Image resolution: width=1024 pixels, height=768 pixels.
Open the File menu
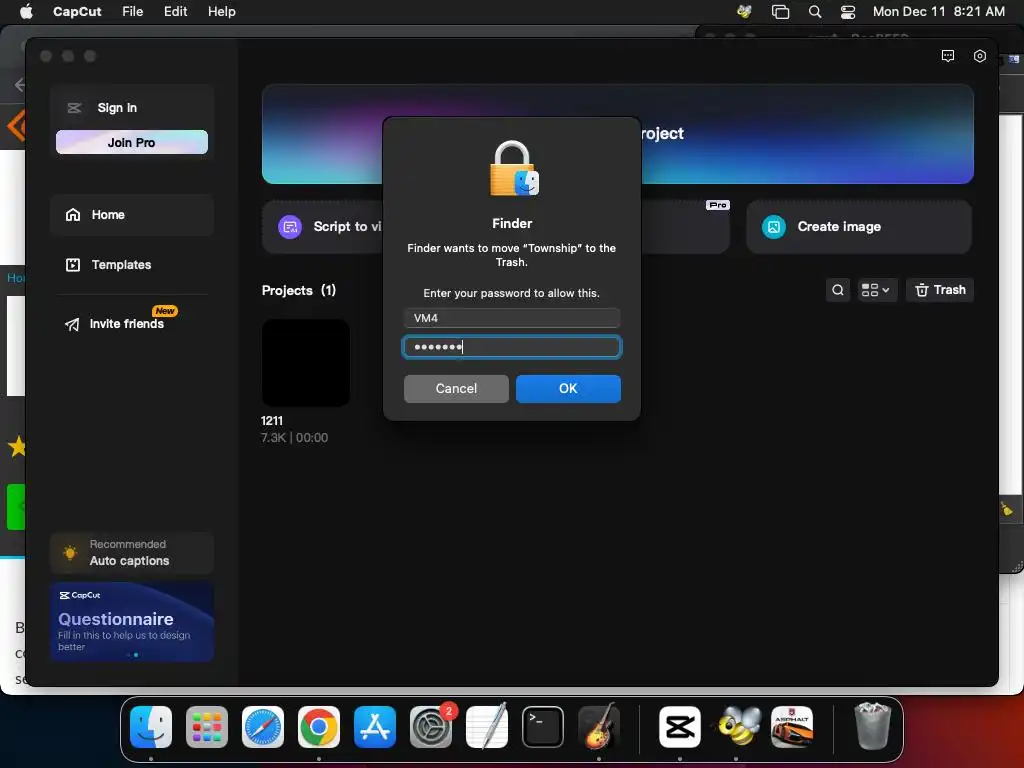133,11
